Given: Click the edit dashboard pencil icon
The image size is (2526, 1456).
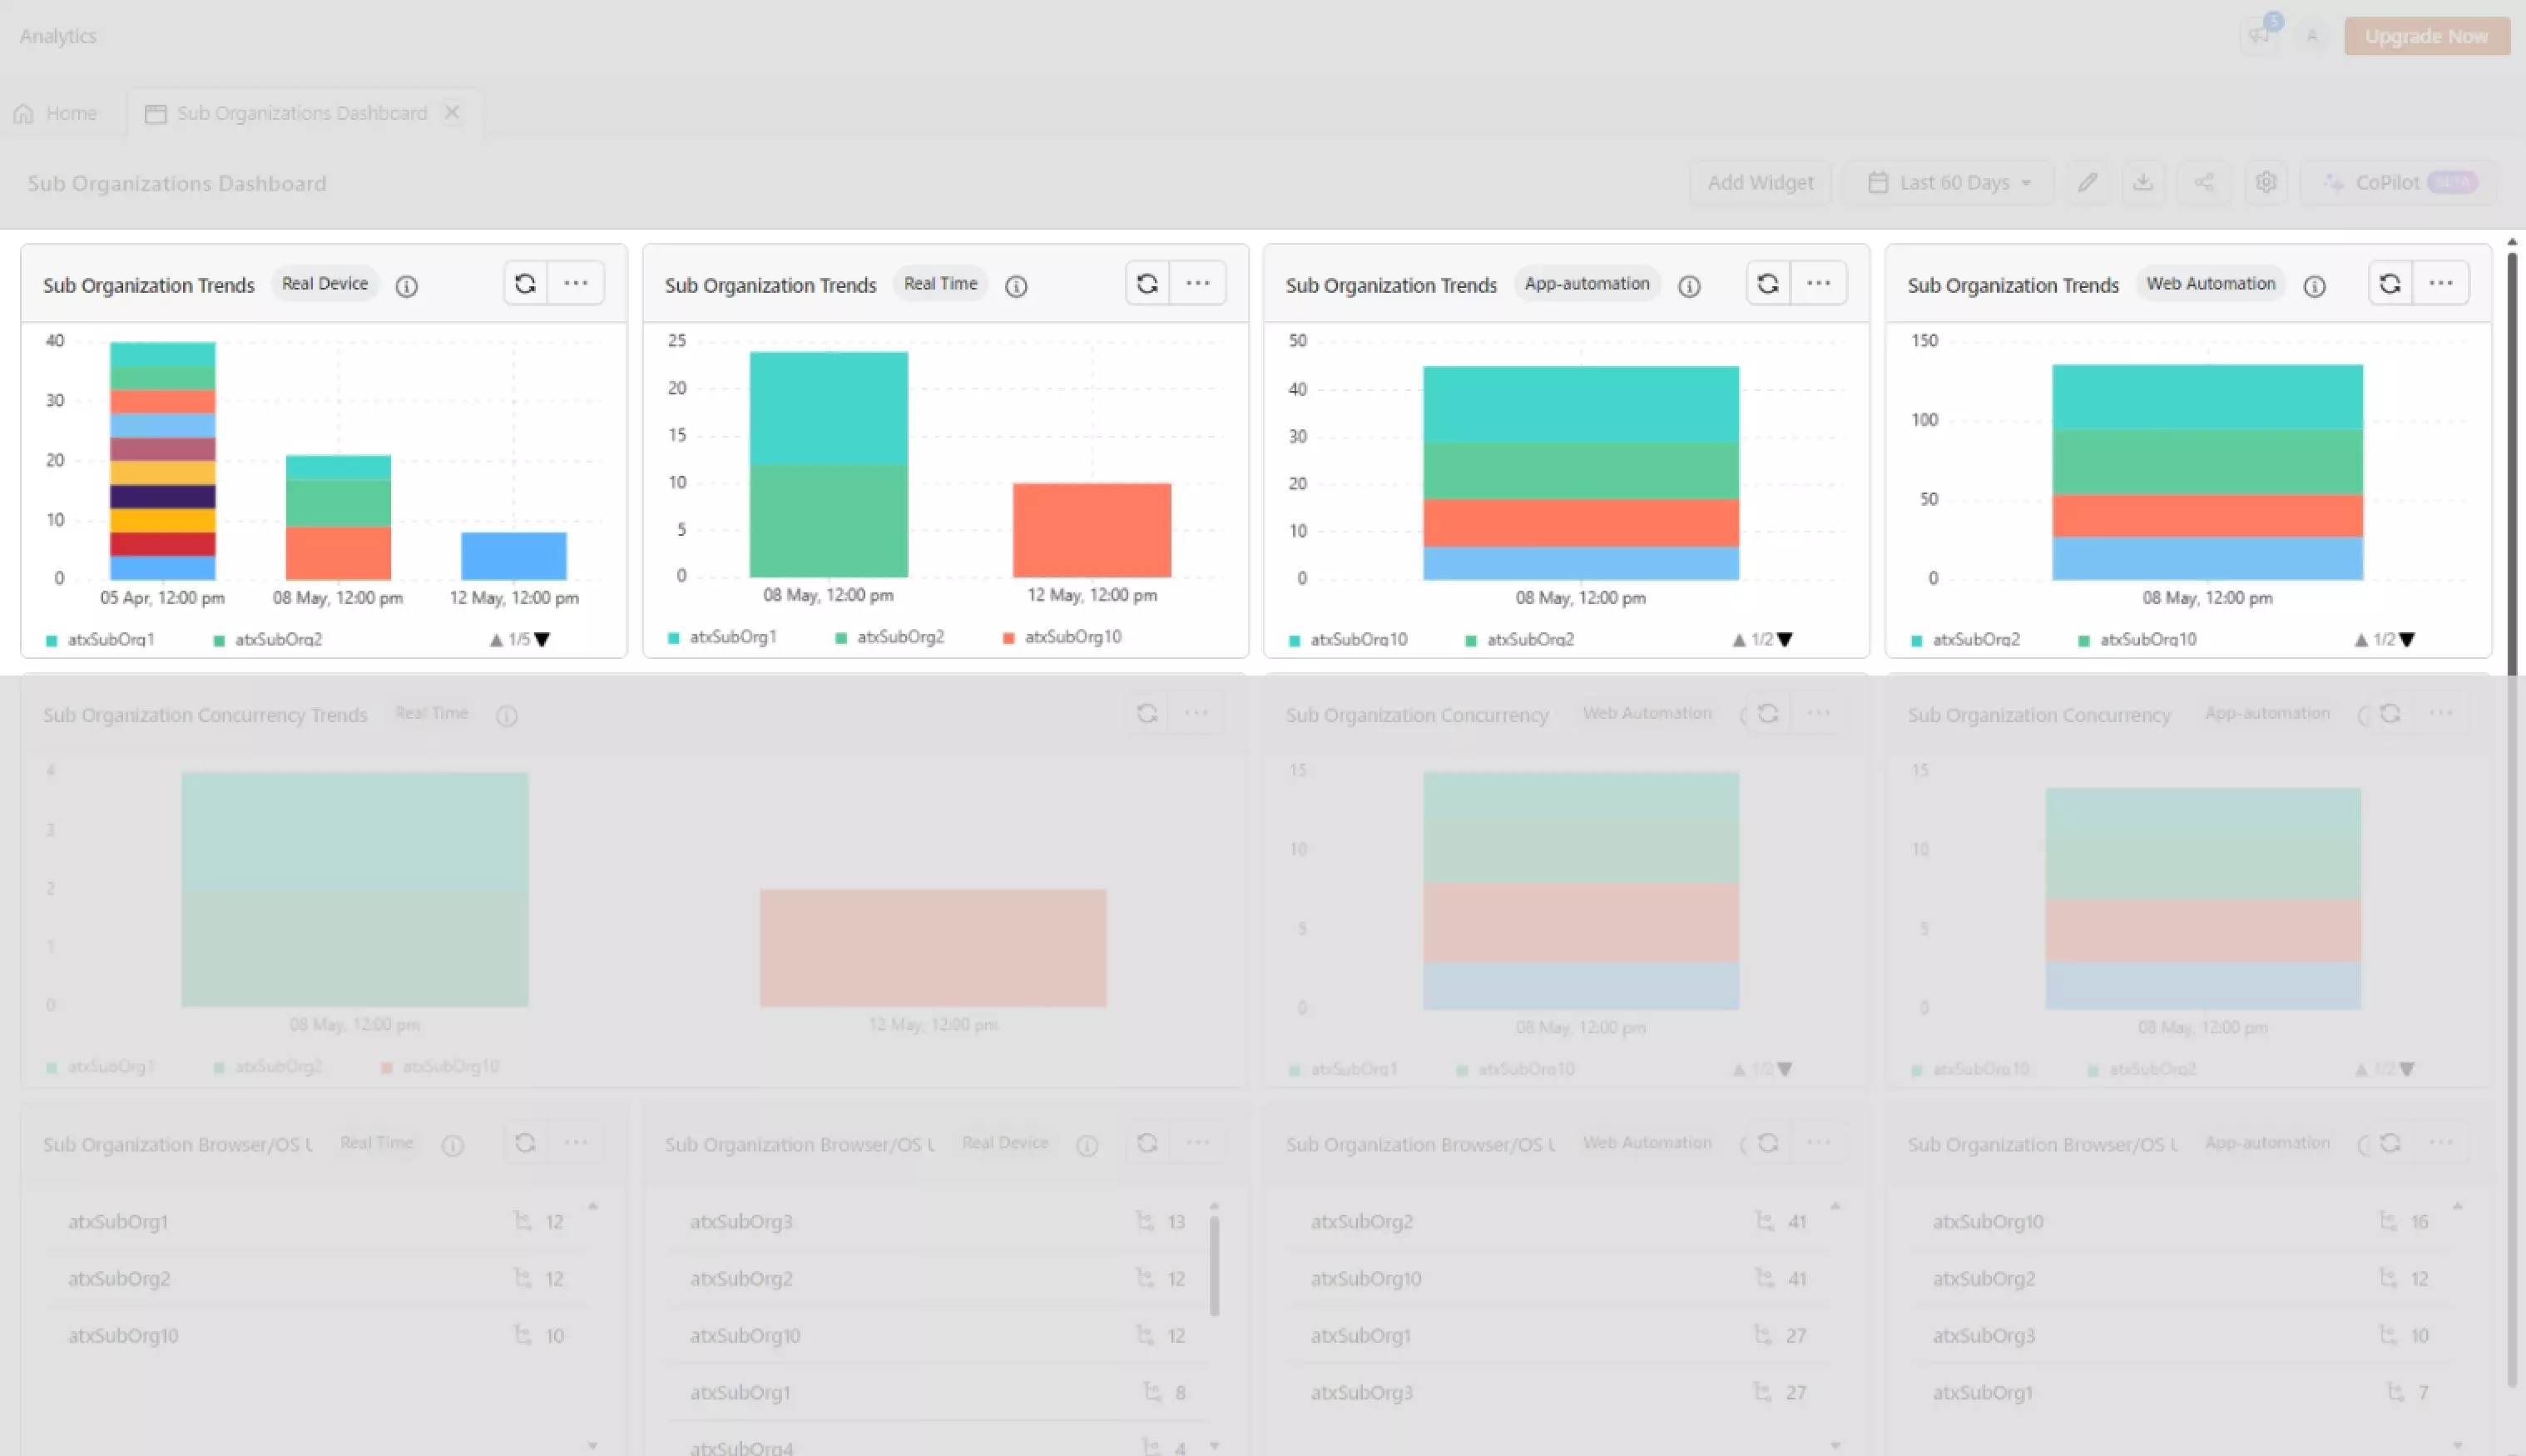Looking at the screenshot, I should coord(2087,182).
